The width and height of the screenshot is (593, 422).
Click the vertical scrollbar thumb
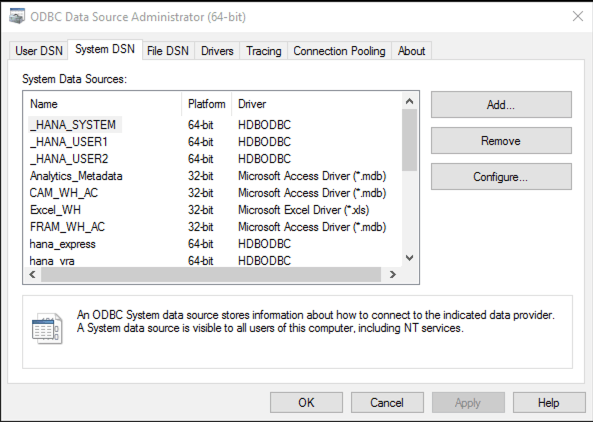409,140
